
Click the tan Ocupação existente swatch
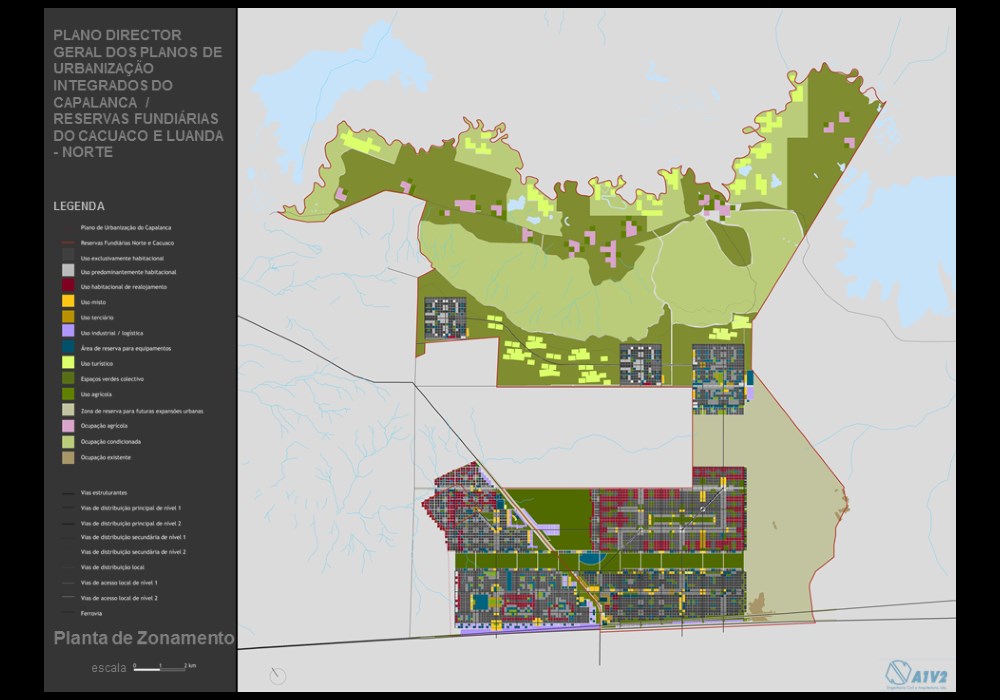click(x=68, y=457)
